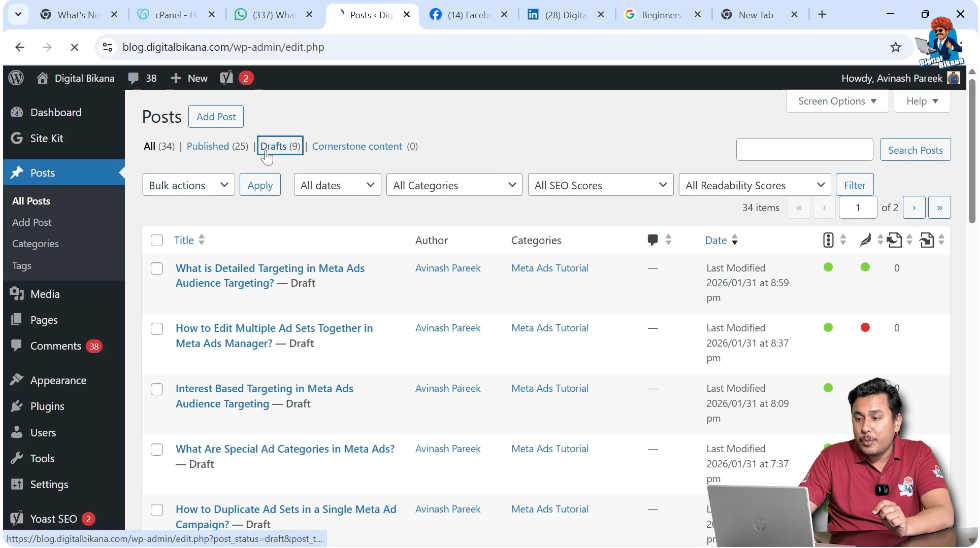Go to Appearance in the sidebar
This screenshot has height=548, width=980.
[x=58, y=380]
